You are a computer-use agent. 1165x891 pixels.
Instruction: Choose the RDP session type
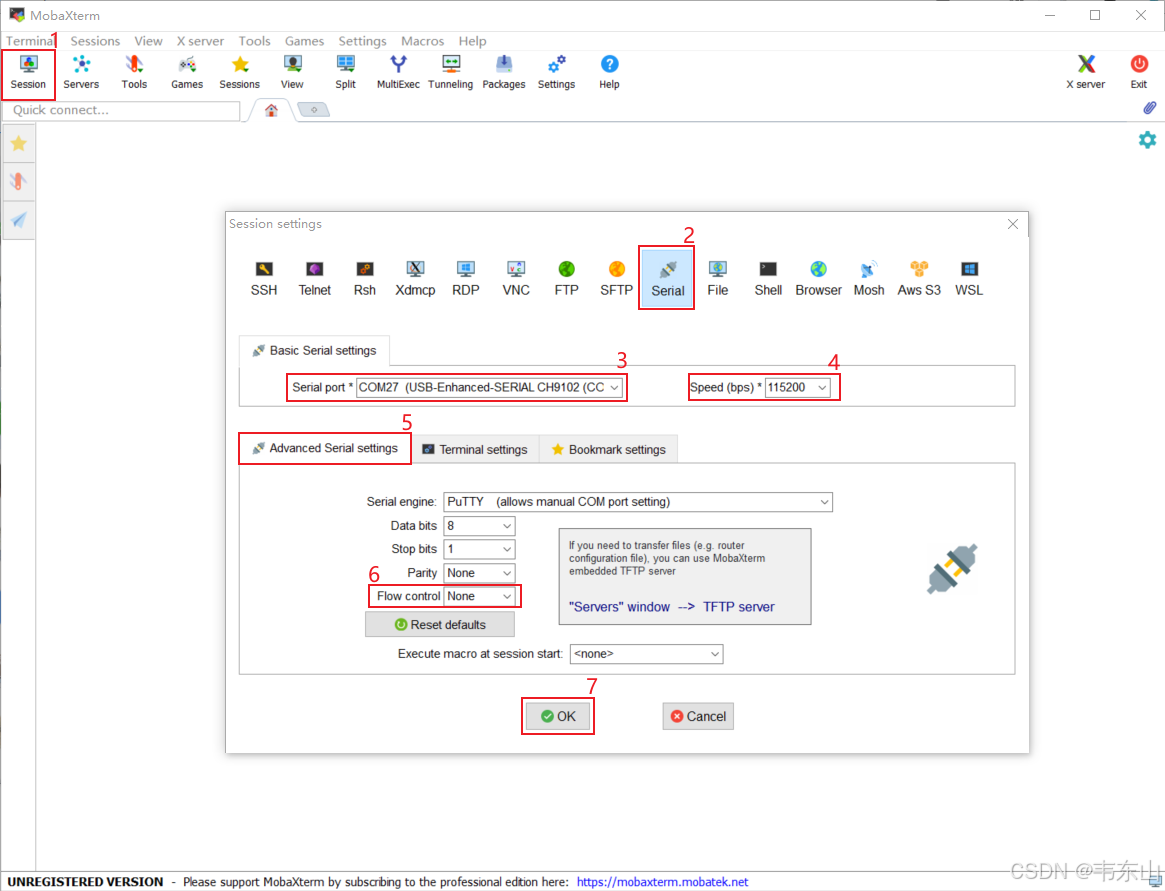(x=466, y=279)
